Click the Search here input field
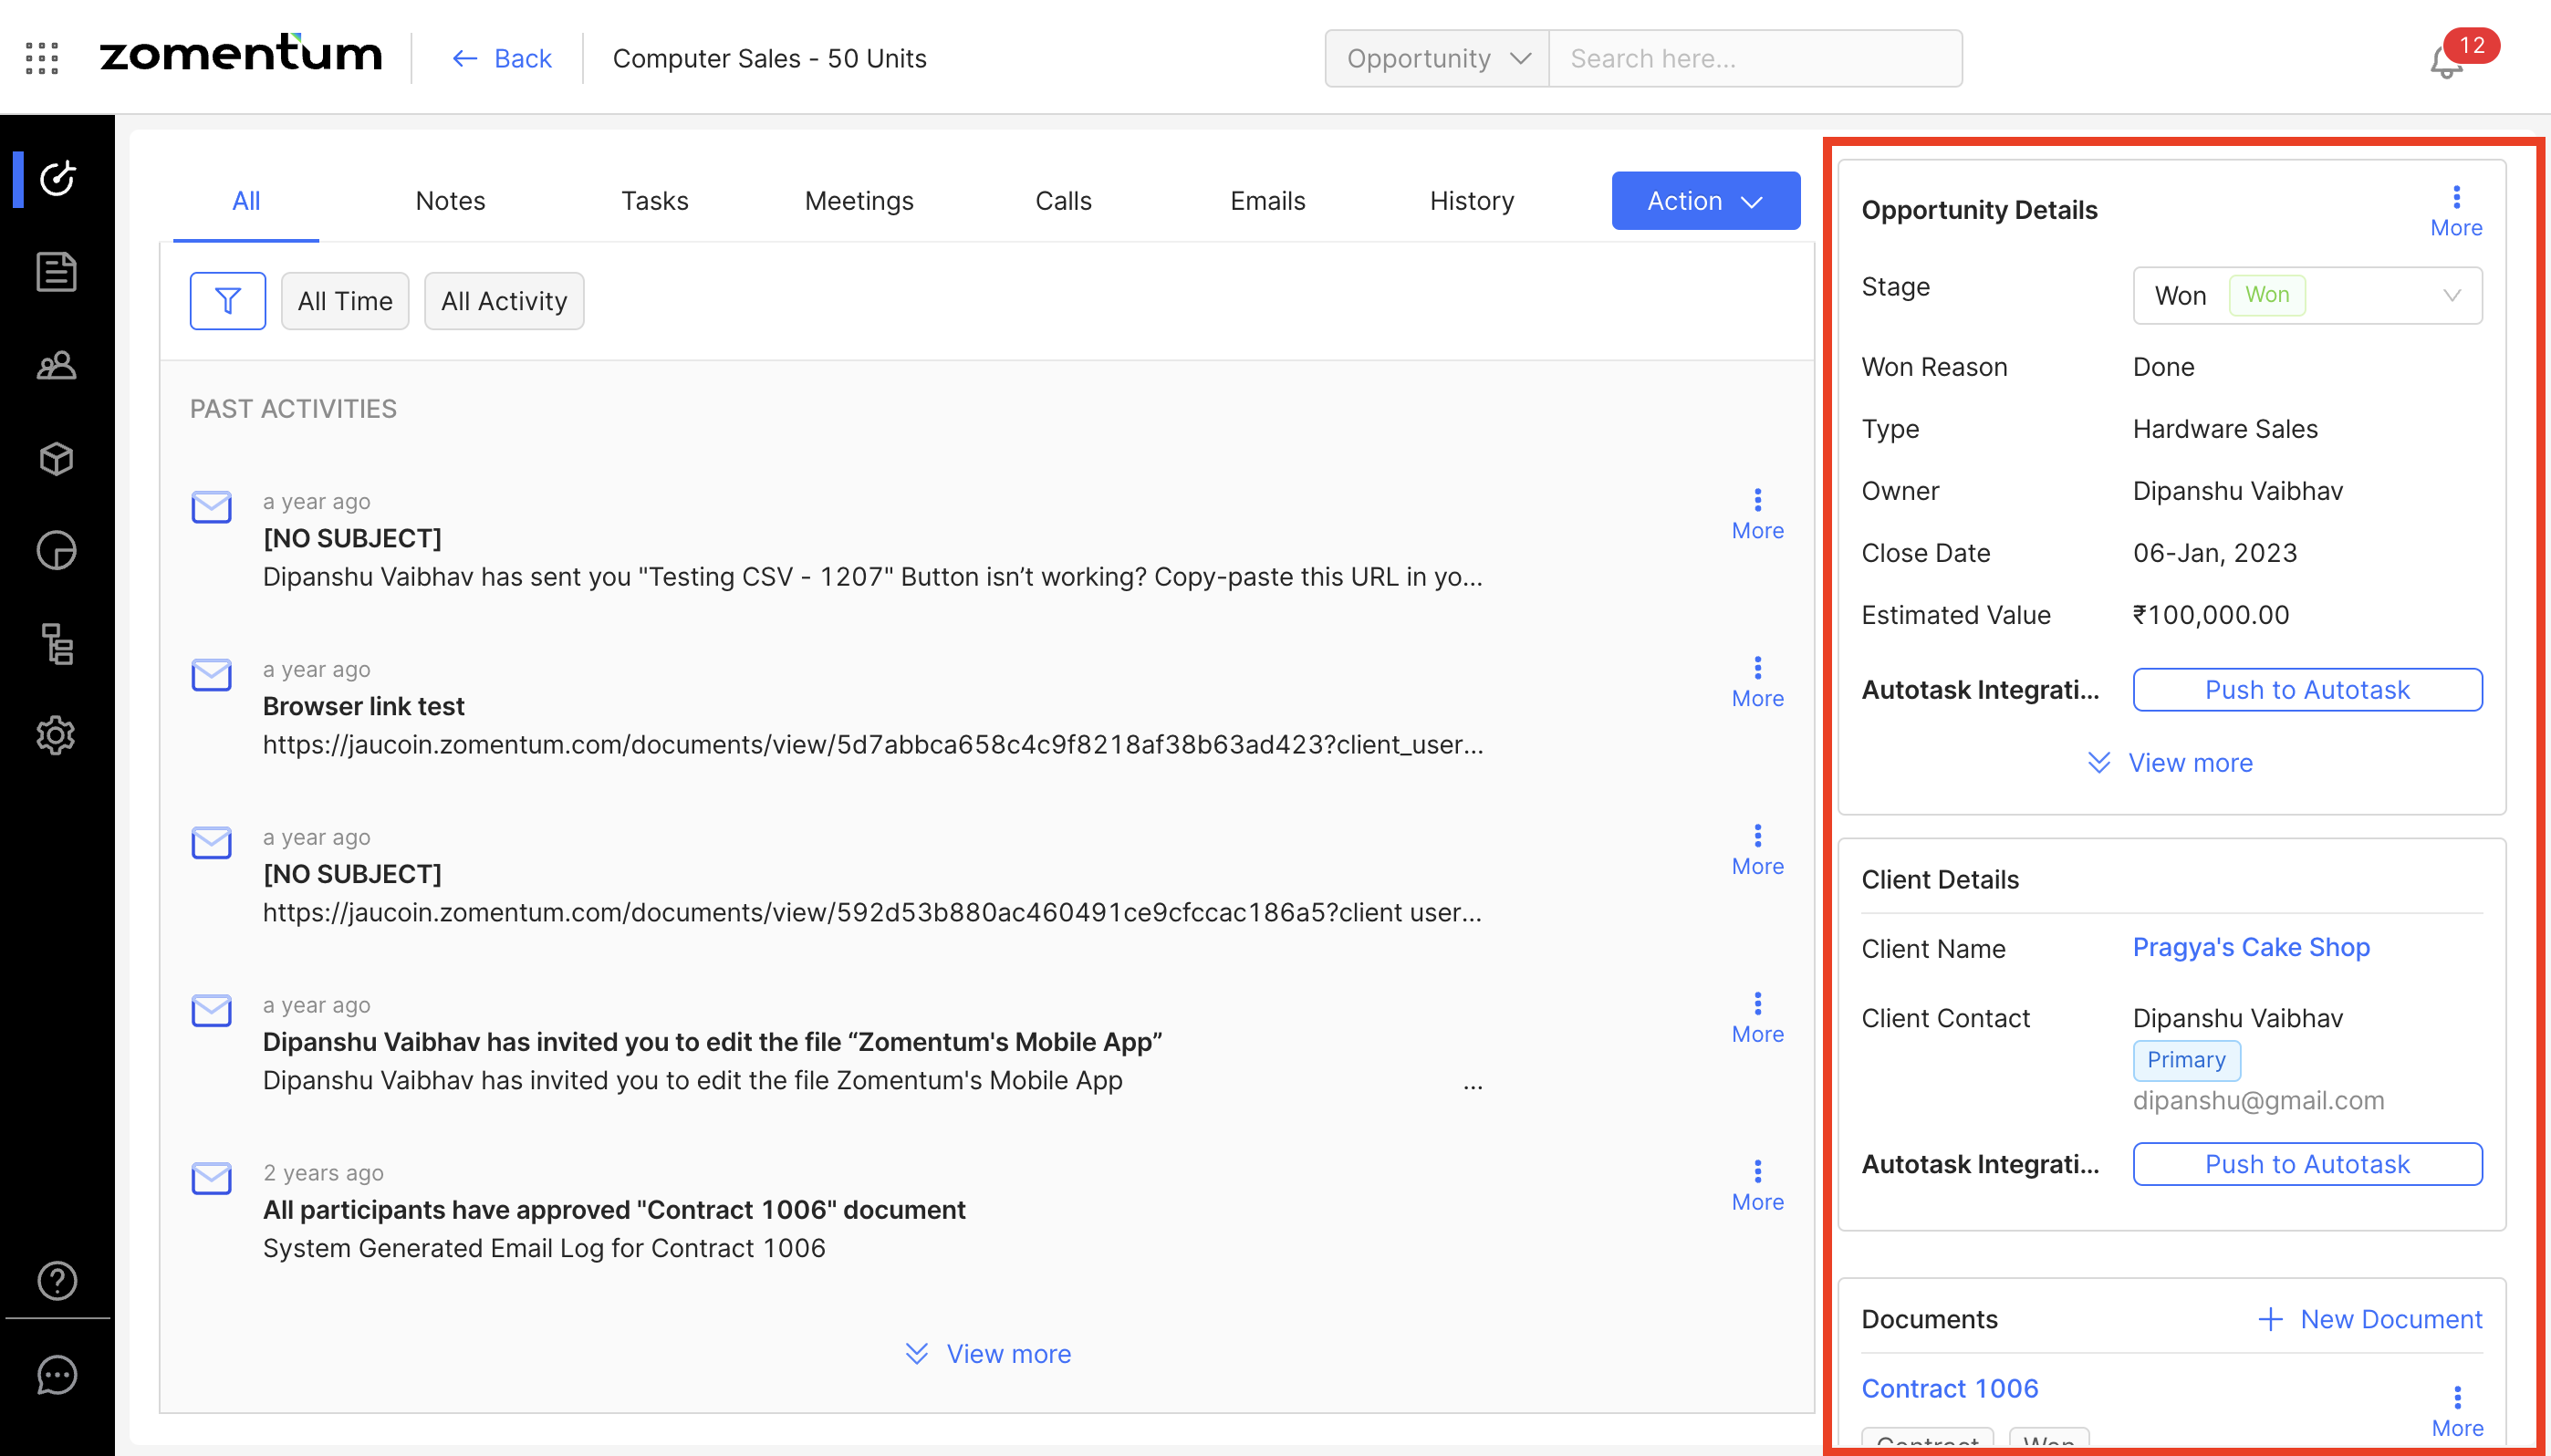The image size is (2551, 1456). click(x=1754, y=58)
